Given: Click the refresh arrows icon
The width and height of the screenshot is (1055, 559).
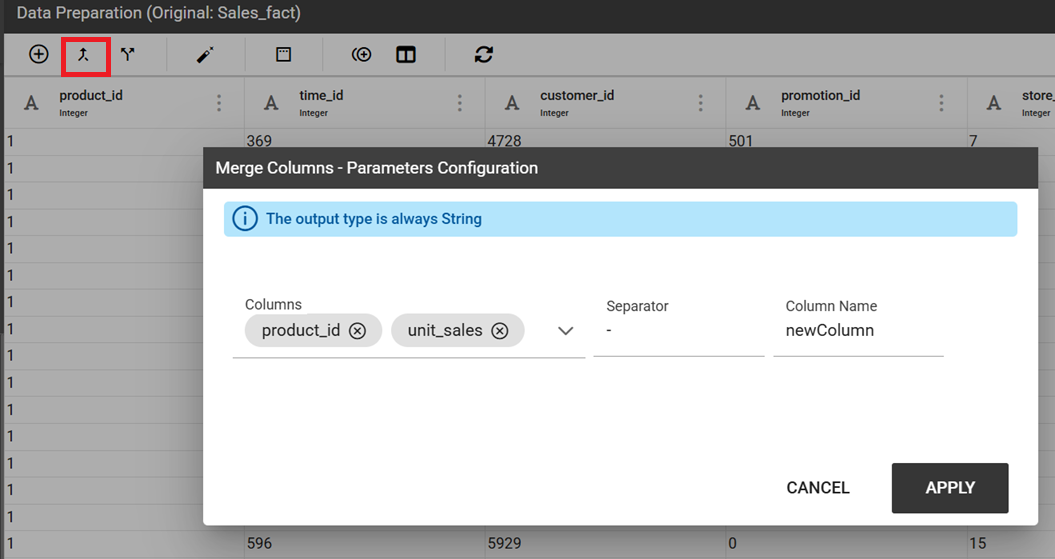Looking at the screenshot, I should (x=484, y=54).
